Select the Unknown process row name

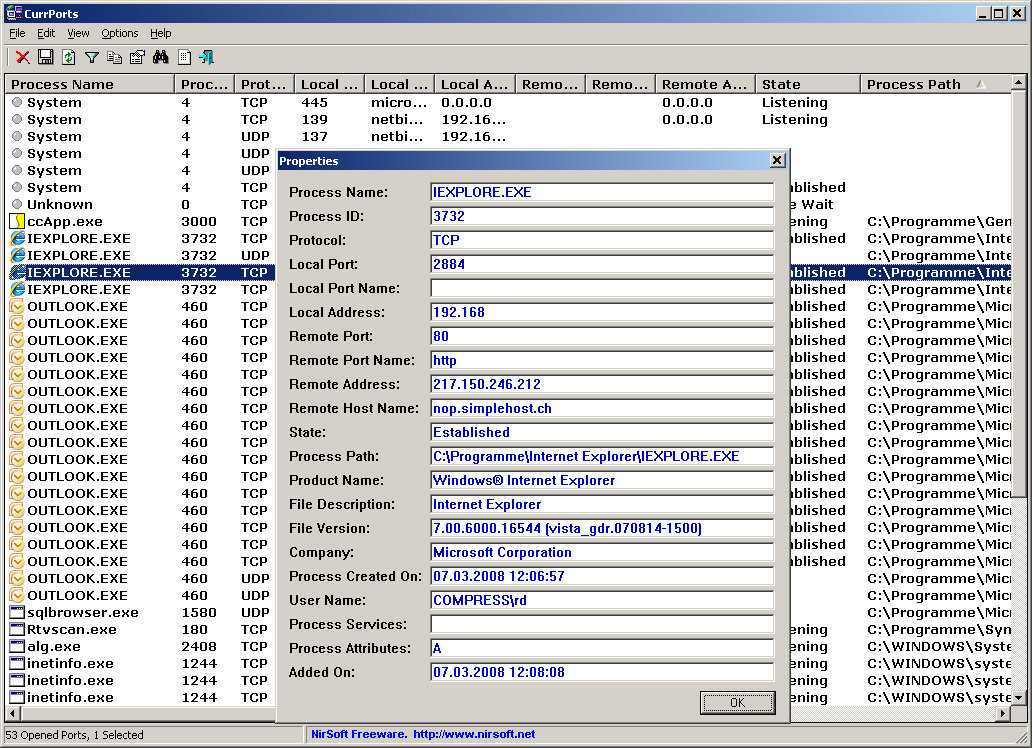click(x=60, y=204)
